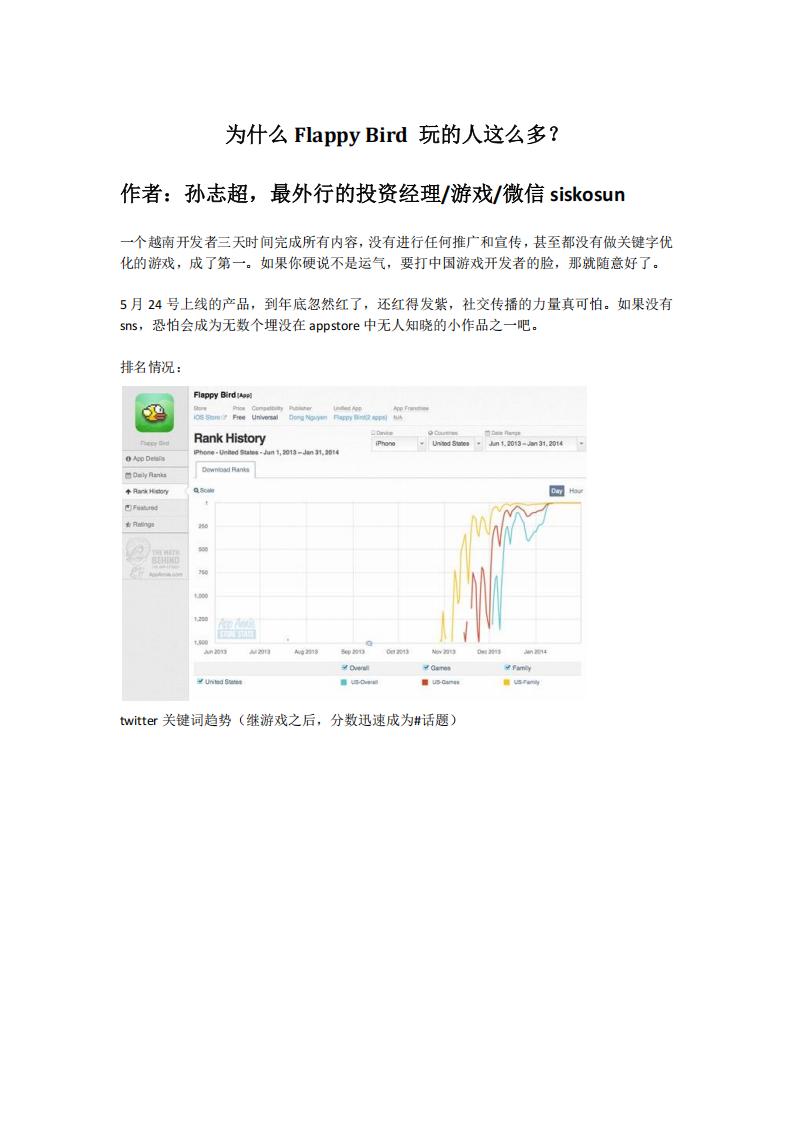Toggle the Overall checkbox

coord(345,667)
